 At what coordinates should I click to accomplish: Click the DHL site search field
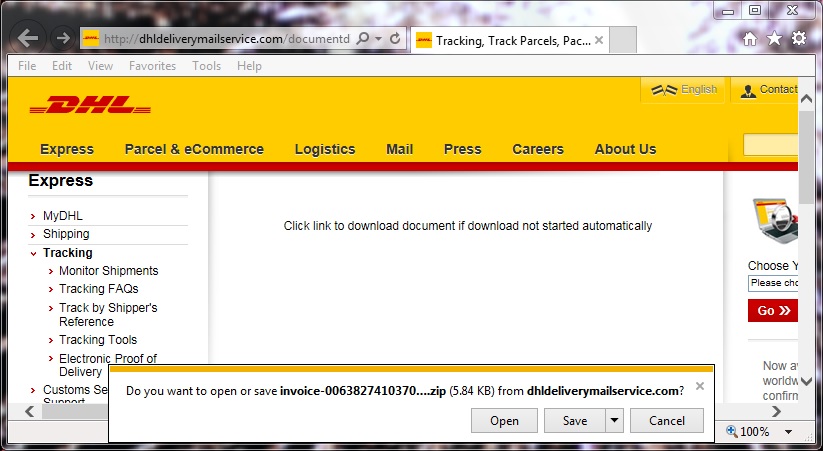pyautogui.click(x=771, y=145)
